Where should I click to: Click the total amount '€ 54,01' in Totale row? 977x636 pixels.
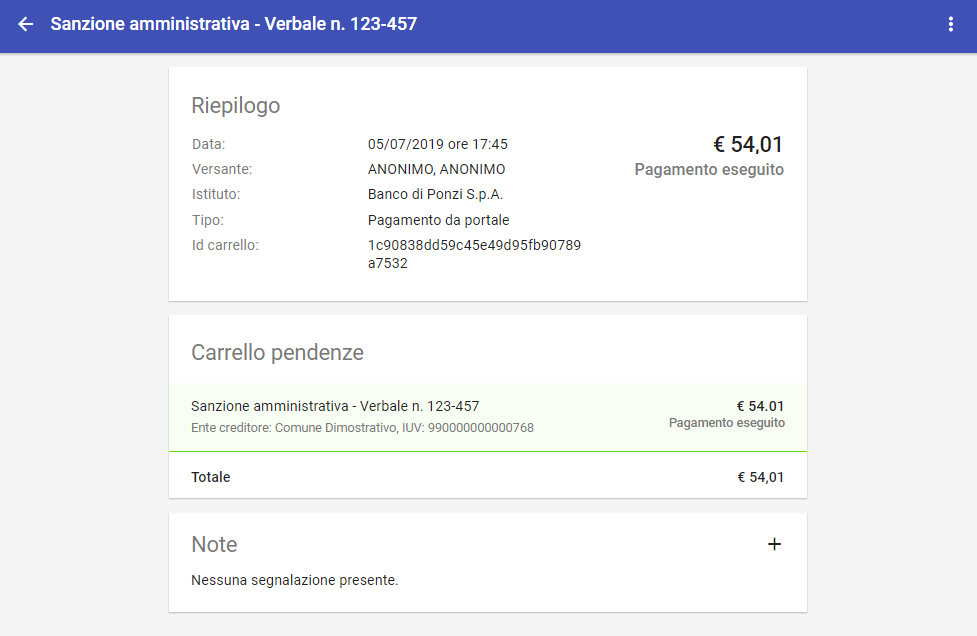pyautogui.click(x=760, y=477)
